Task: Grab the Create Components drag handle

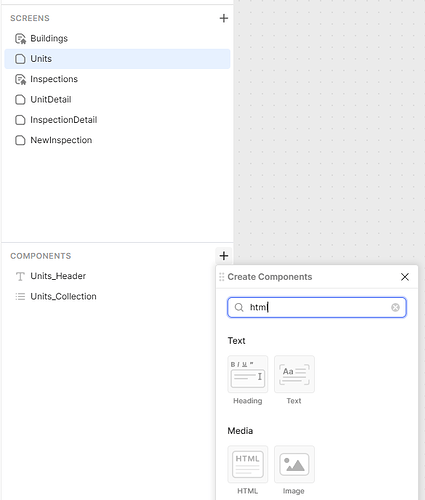Action: point(222,277)
